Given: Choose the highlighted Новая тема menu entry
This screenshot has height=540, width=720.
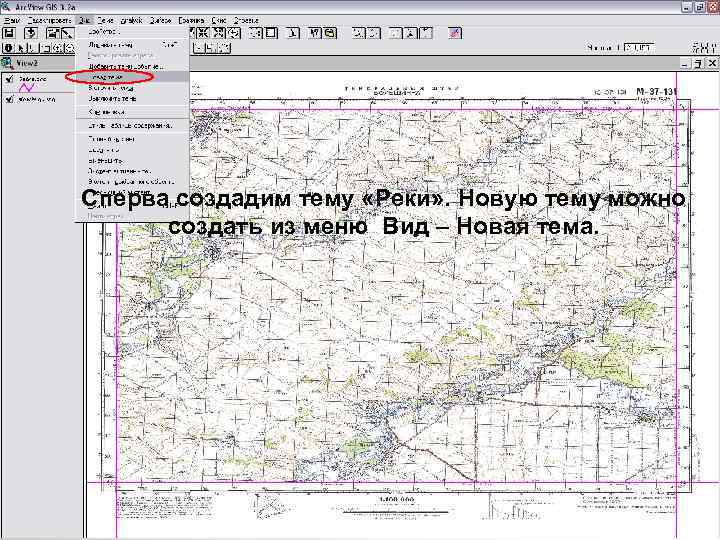Looking at the screenshot, I should 132,77.
